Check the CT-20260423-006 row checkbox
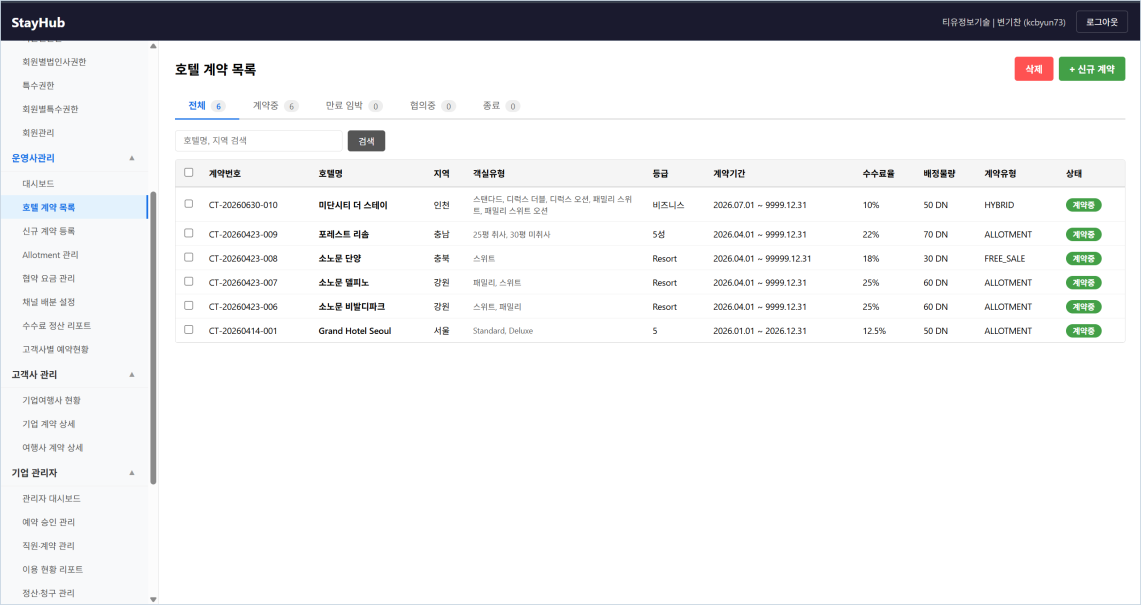This screenshot has height=605, width=1141. click(x=188, y=305)
